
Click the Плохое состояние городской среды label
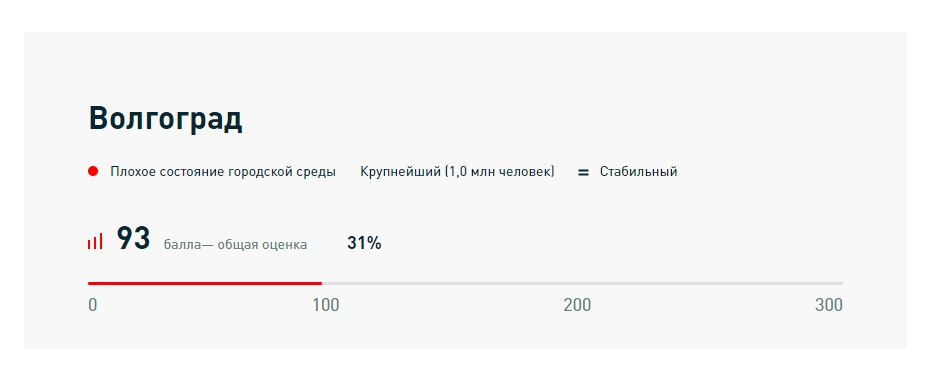[x=223, y=172]
